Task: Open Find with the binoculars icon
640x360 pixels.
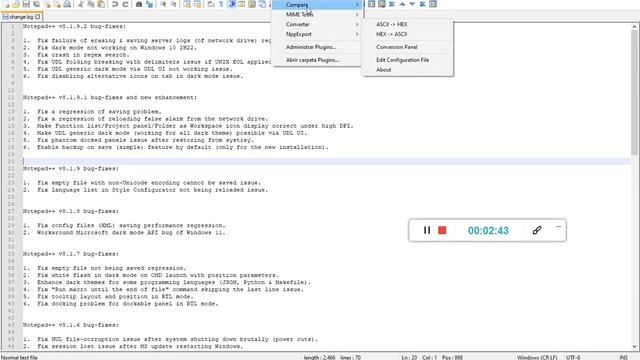Action: coord(139,4)
